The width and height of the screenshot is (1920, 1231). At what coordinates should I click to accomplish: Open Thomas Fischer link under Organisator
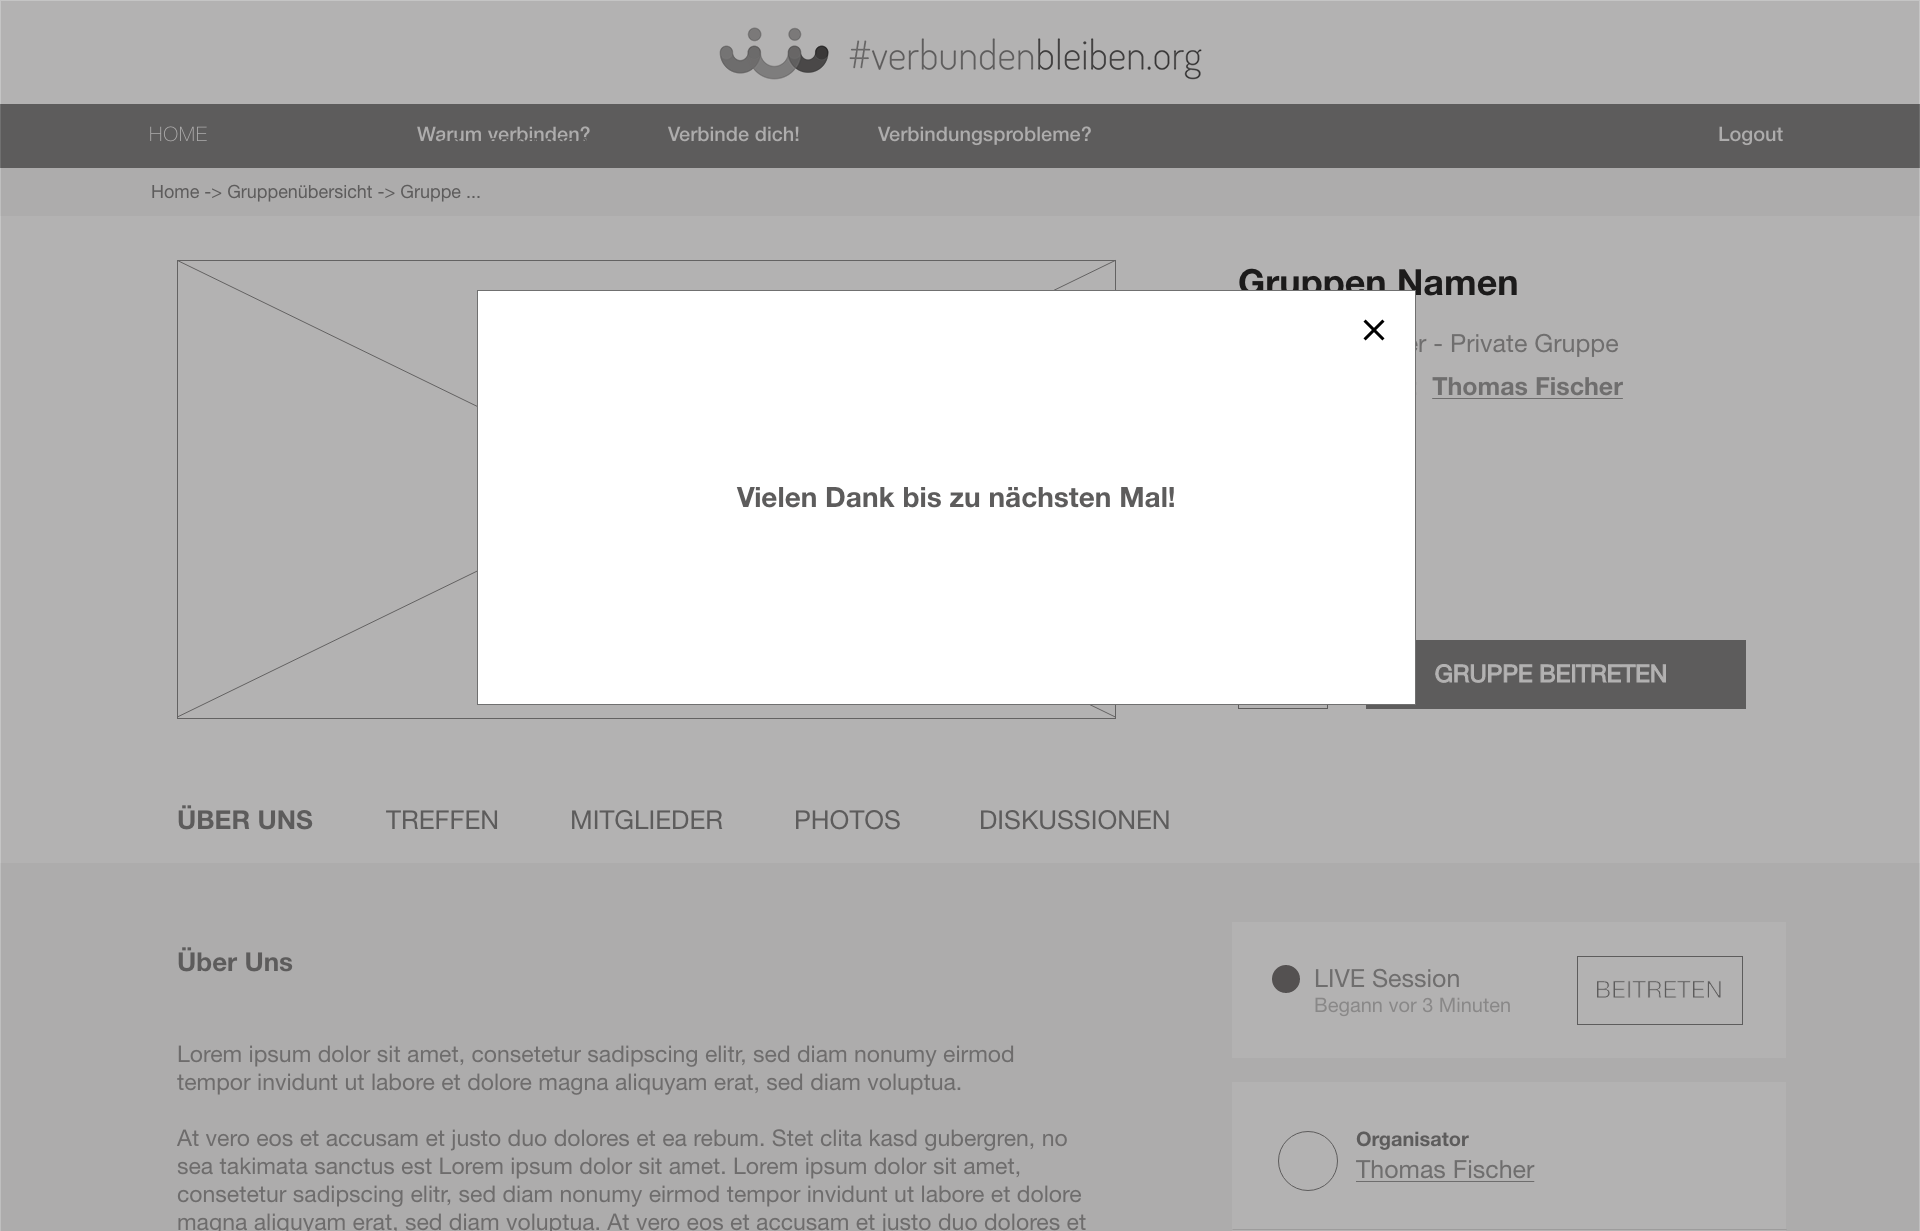tap(1444, 1170)
